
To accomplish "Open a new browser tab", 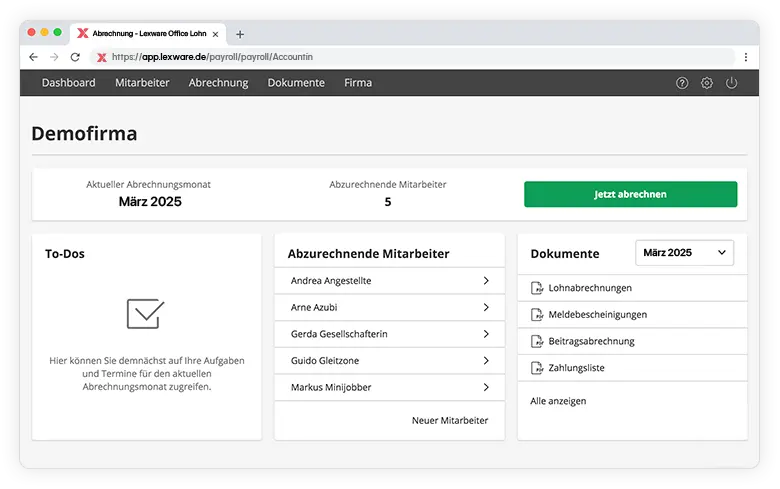I will pos(240,33).
